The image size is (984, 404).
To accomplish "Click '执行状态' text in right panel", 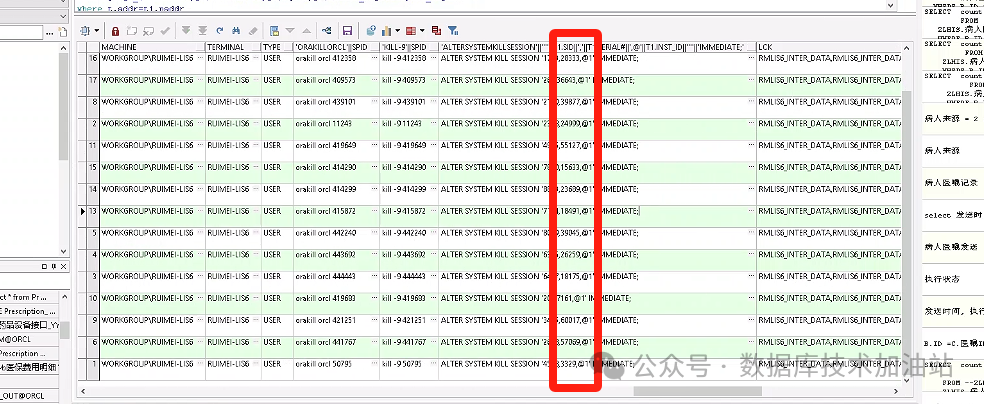I will click(942, 280).
